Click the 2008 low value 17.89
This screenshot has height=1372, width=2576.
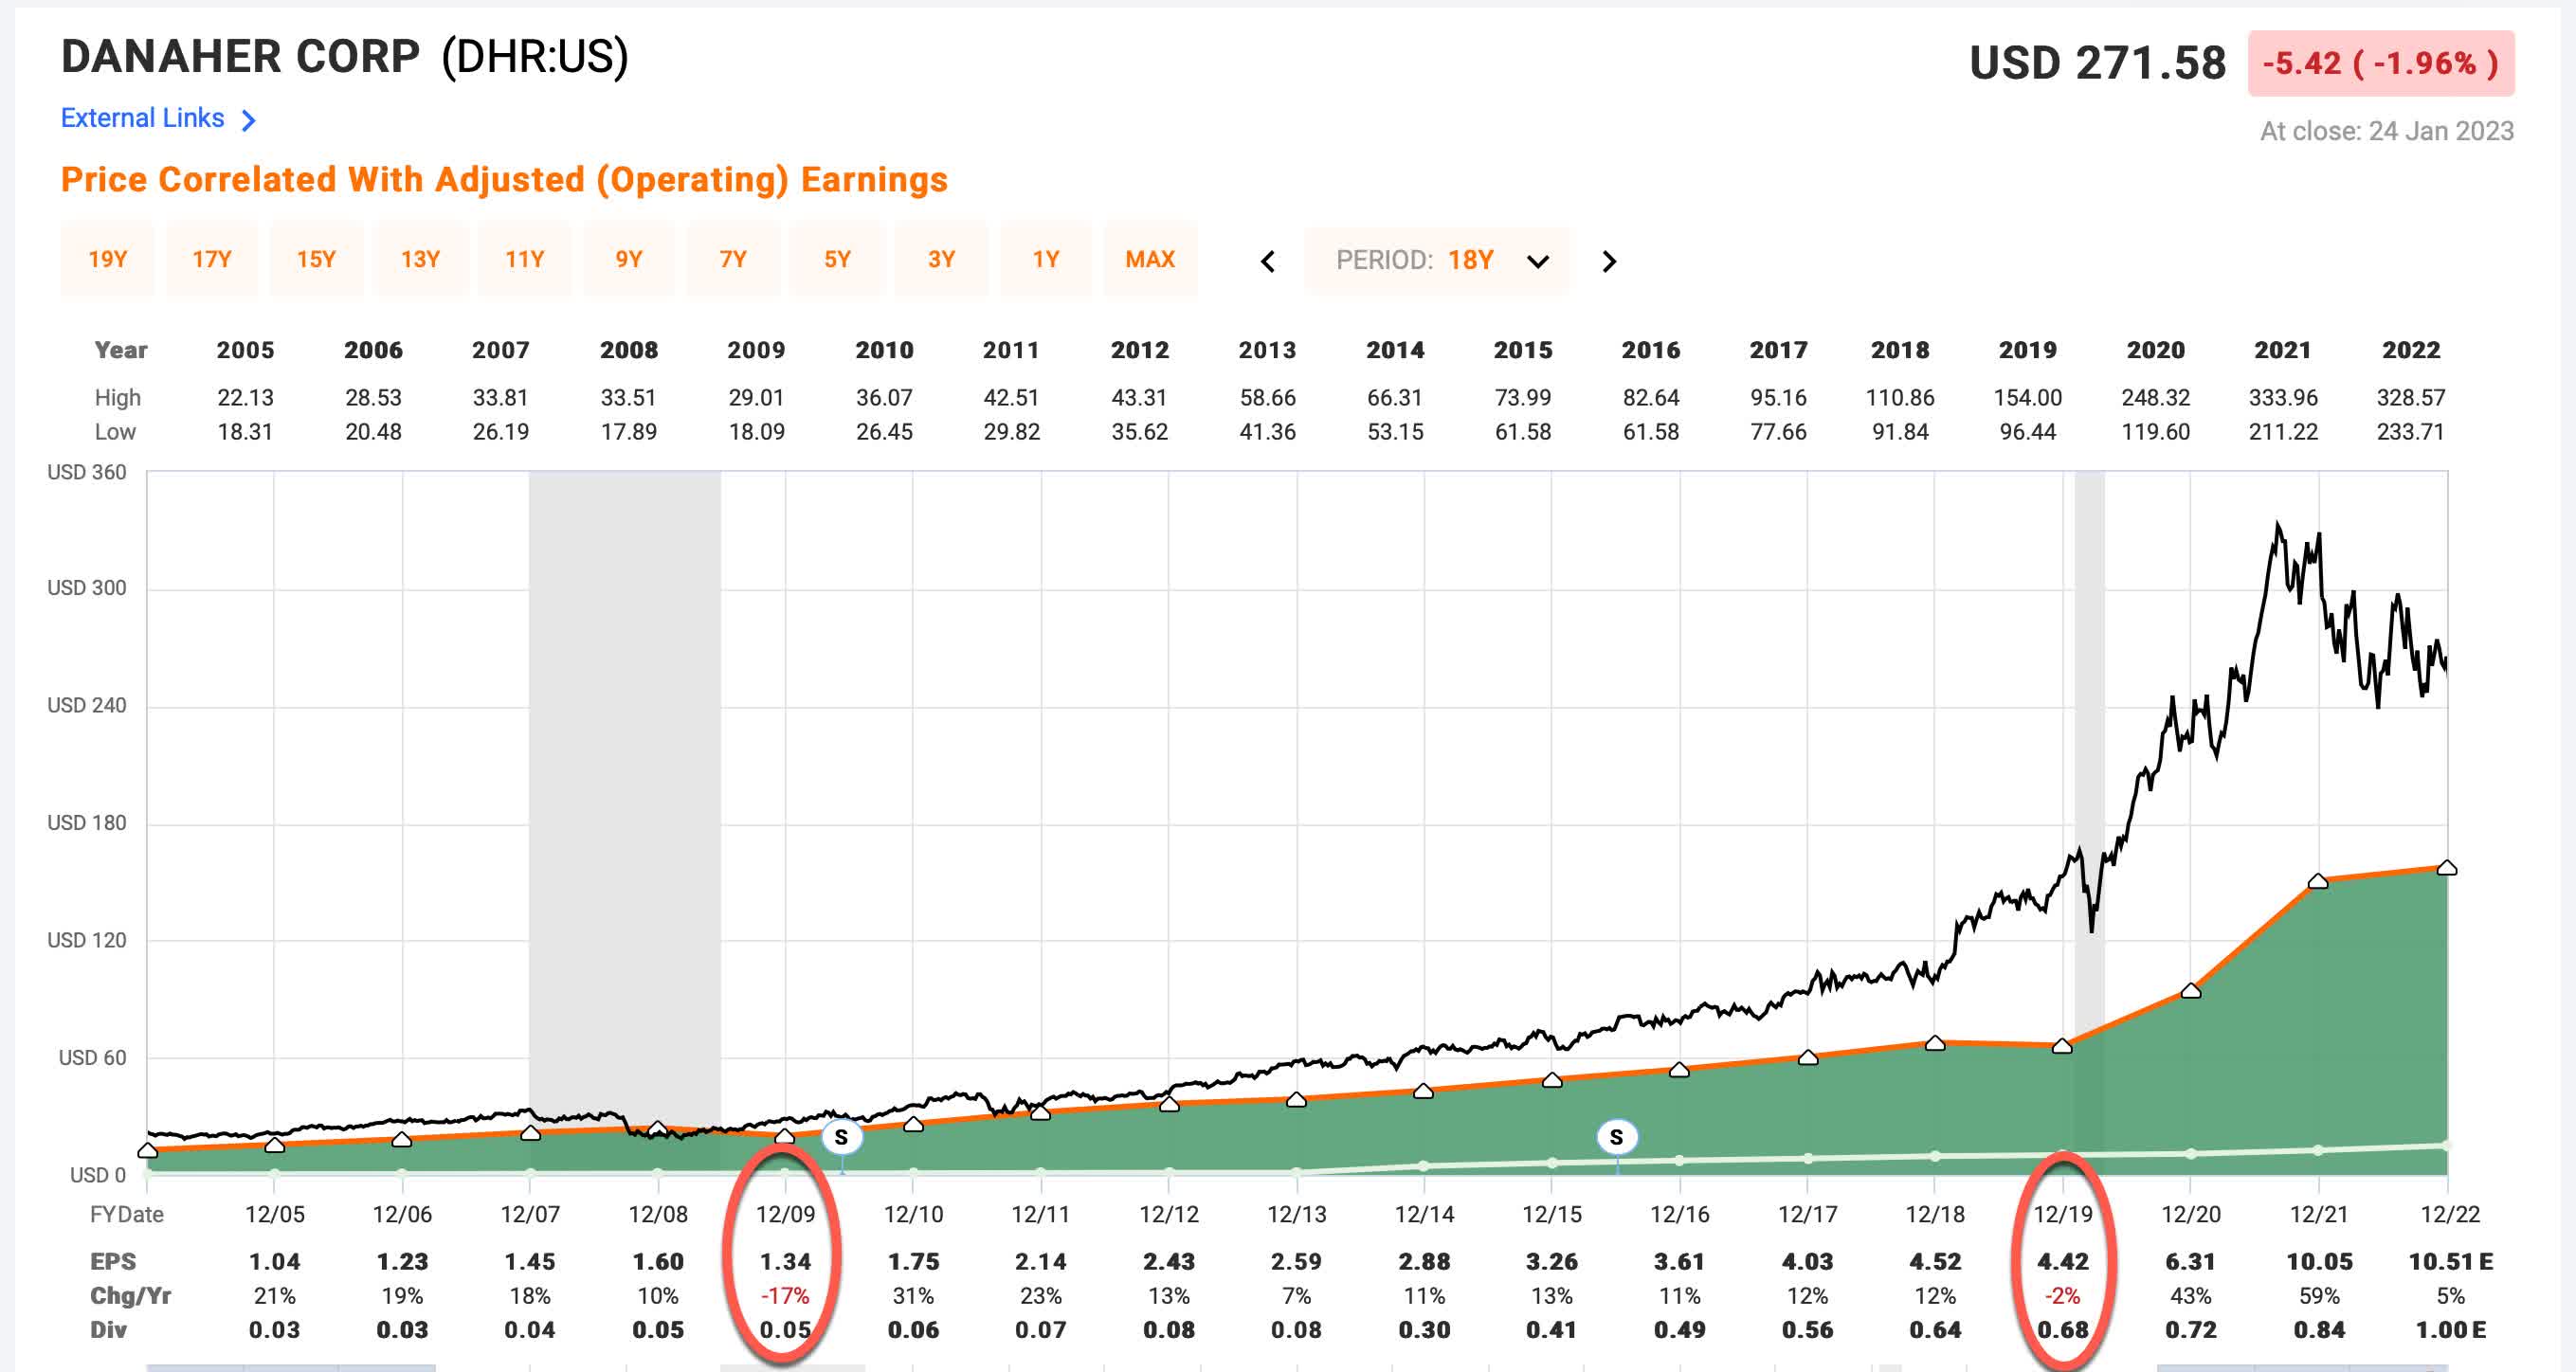click(628, 431)
